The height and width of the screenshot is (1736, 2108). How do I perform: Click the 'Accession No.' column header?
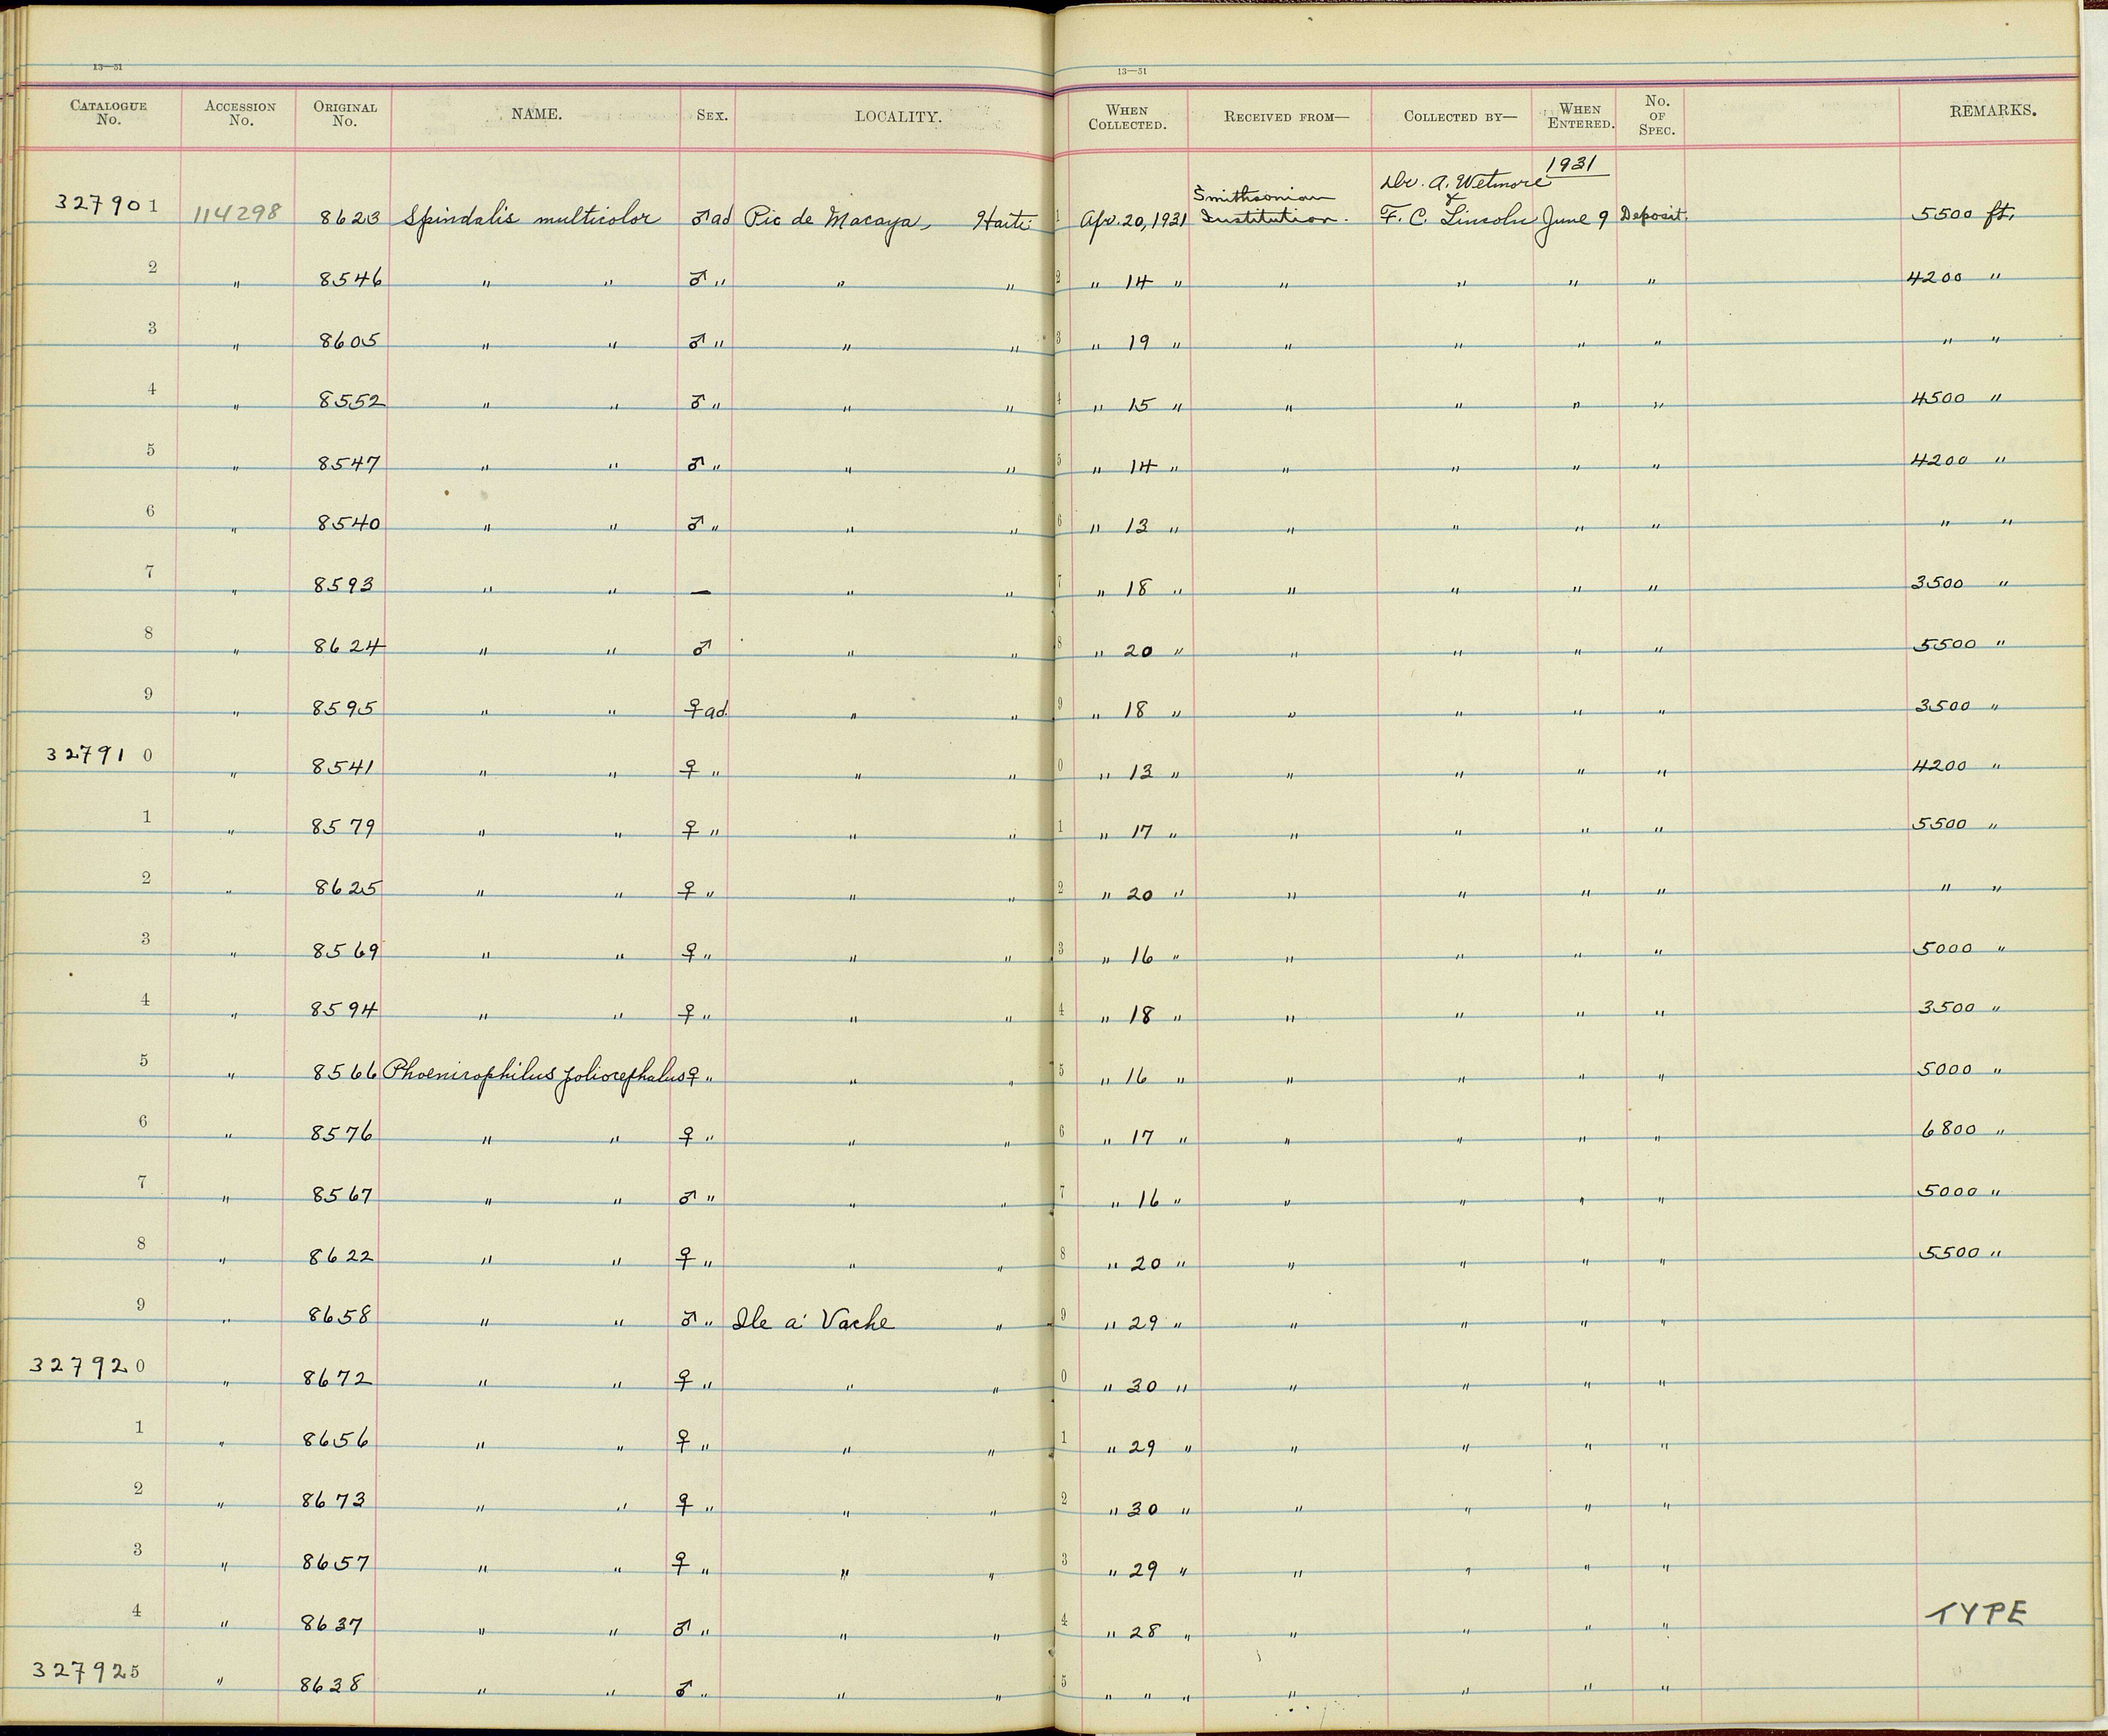(x=240, y=113)
